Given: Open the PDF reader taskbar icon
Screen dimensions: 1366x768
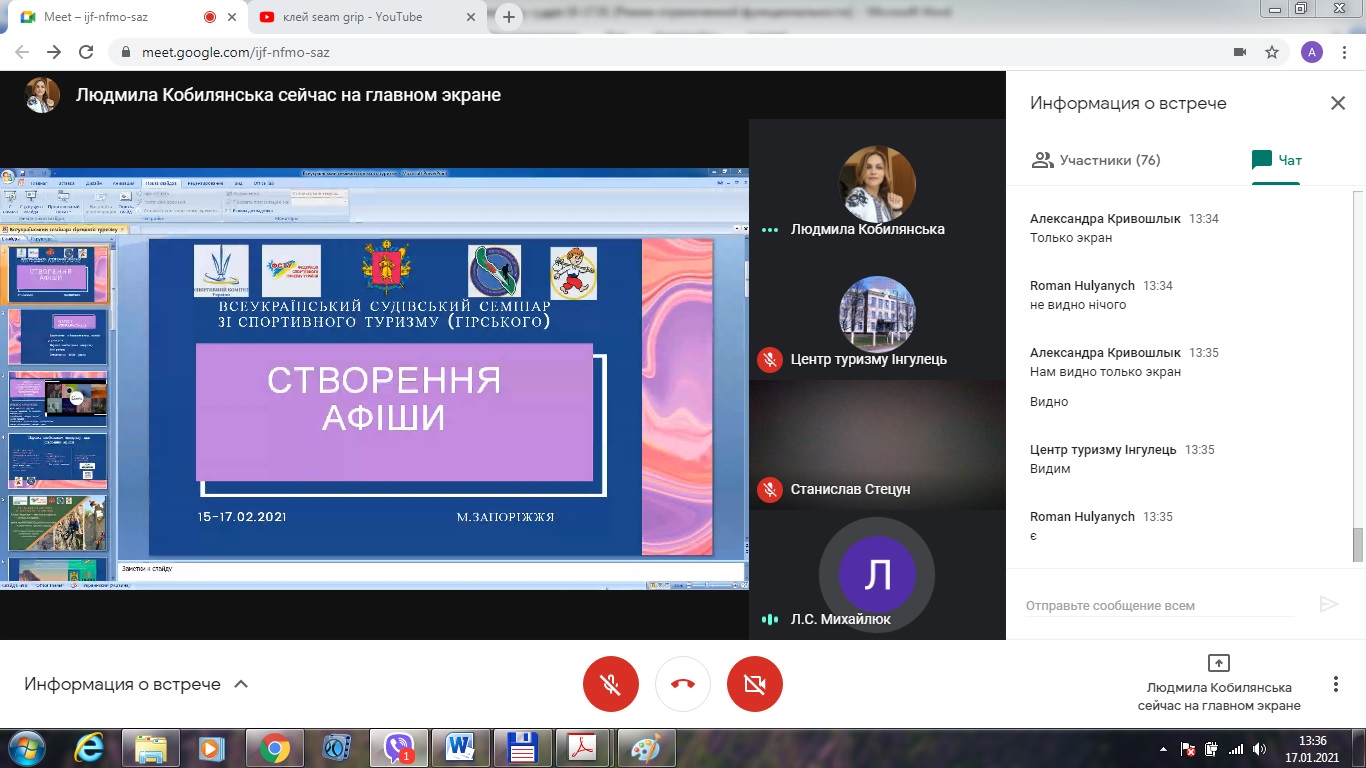Looking at the screenshot, I should pos(584,748).
